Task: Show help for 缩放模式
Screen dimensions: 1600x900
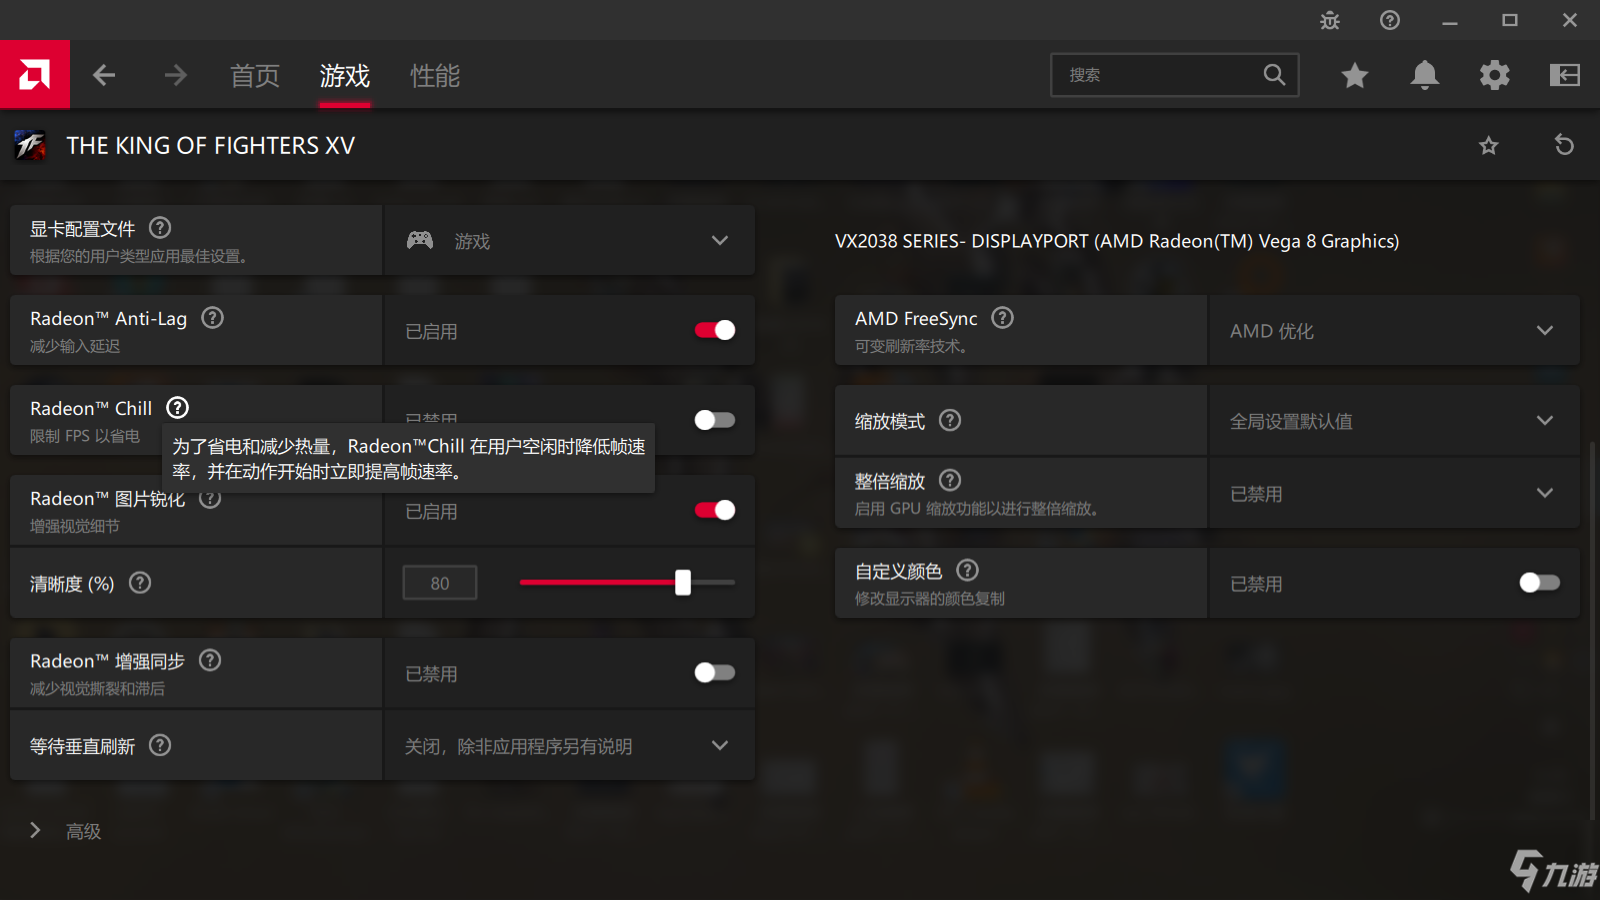Action: [950, 420]
